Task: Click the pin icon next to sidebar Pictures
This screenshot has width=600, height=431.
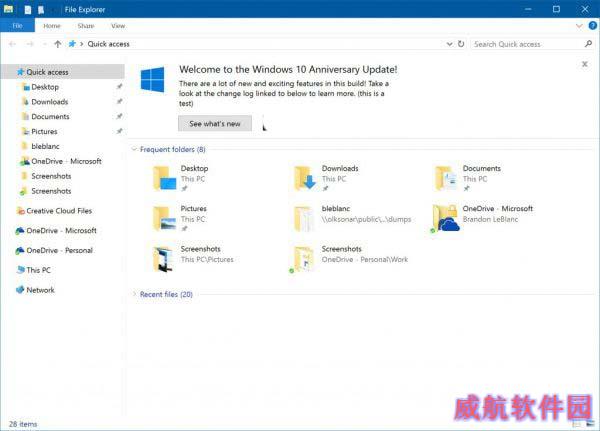Action: [x=119, y=131]
